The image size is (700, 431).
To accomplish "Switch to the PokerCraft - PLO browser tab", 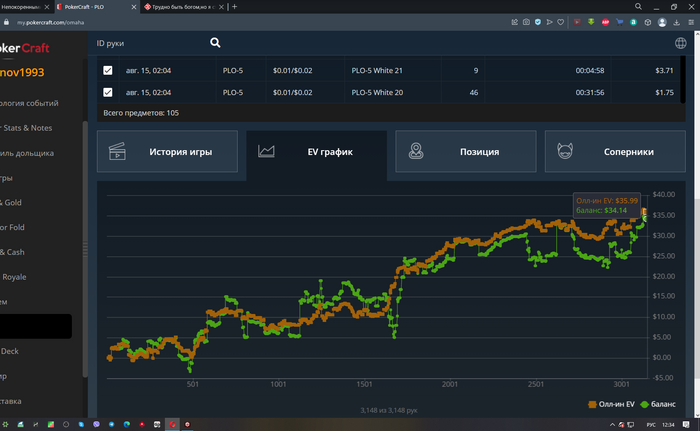I will click(96, 7).
